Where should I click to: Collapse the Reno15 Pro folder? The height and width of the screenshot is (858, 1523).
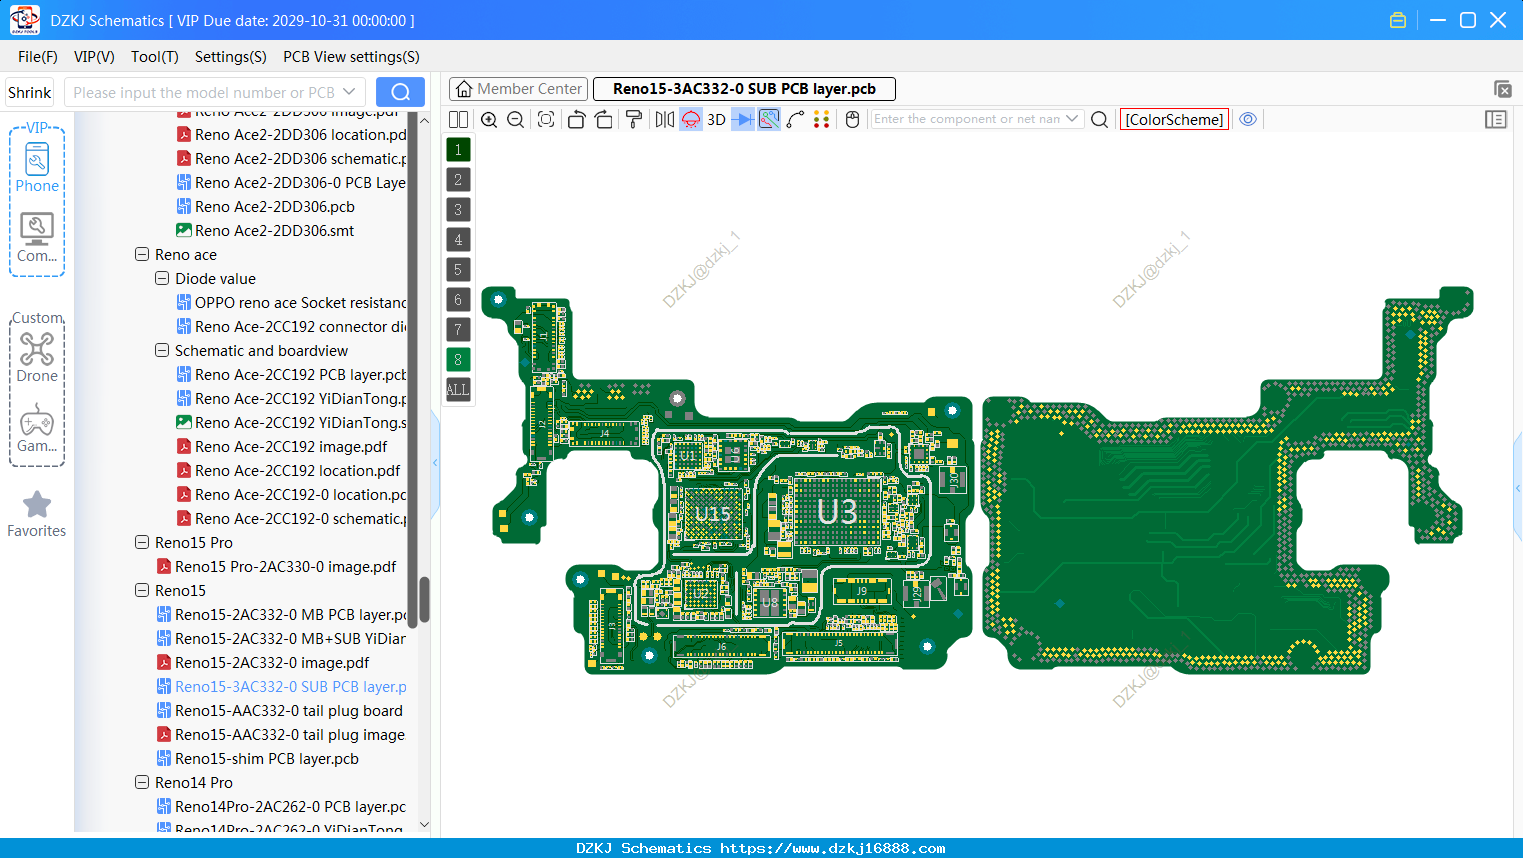click(142, 542)
